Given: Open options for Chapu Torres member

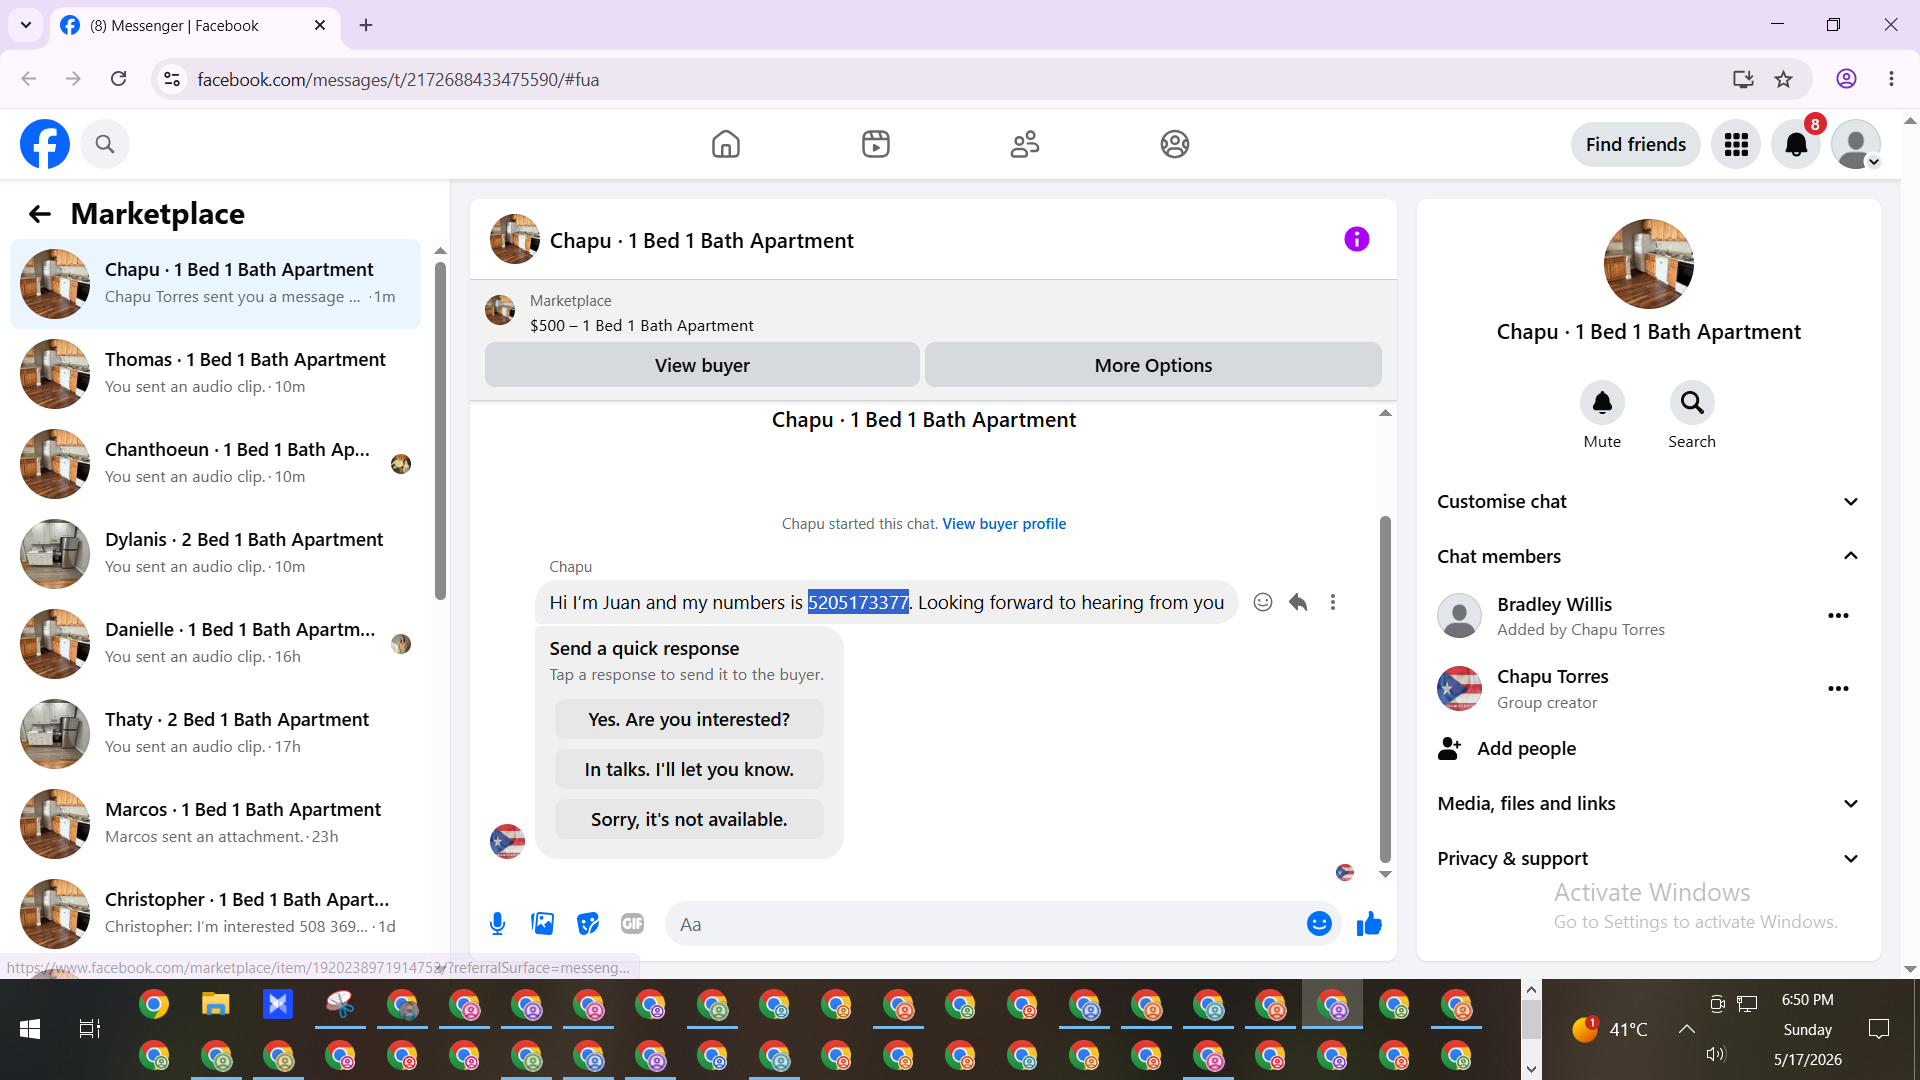Looking at the screenshot, I should 1838,689.
